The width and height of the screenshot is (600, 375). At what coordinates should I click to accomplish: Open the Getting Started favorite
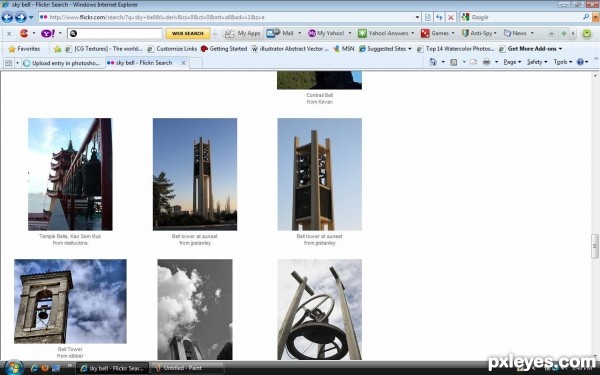224,49
